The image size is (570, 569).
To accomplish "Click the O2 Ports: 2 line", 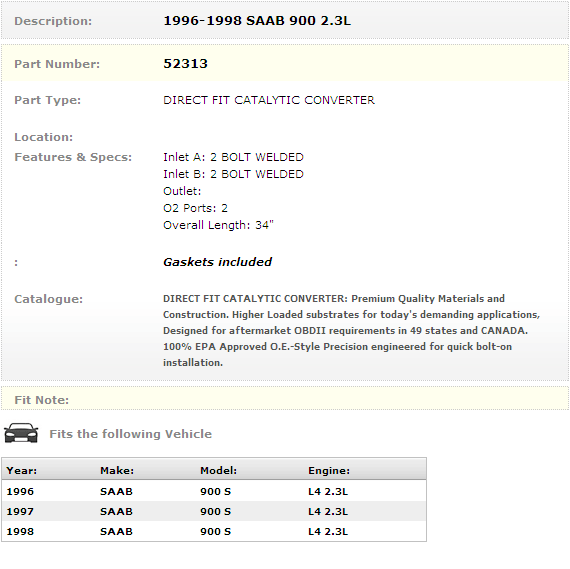I will (196, 208).
